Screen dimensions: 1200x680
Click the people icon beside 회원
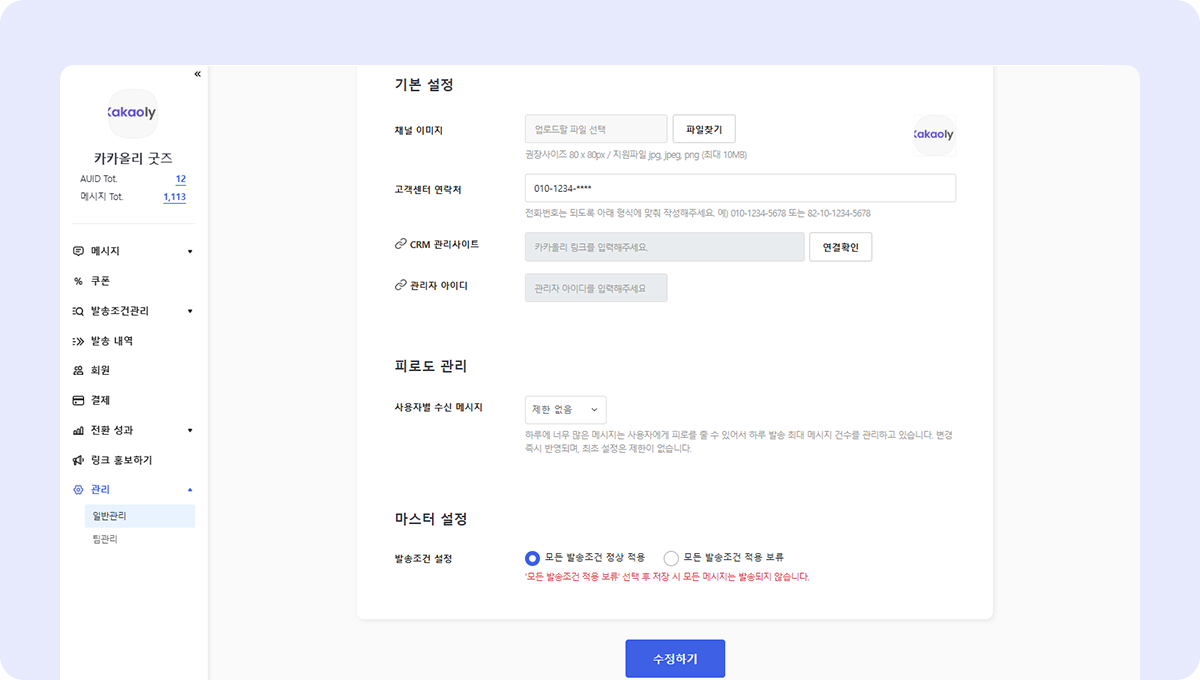(78, 370)
